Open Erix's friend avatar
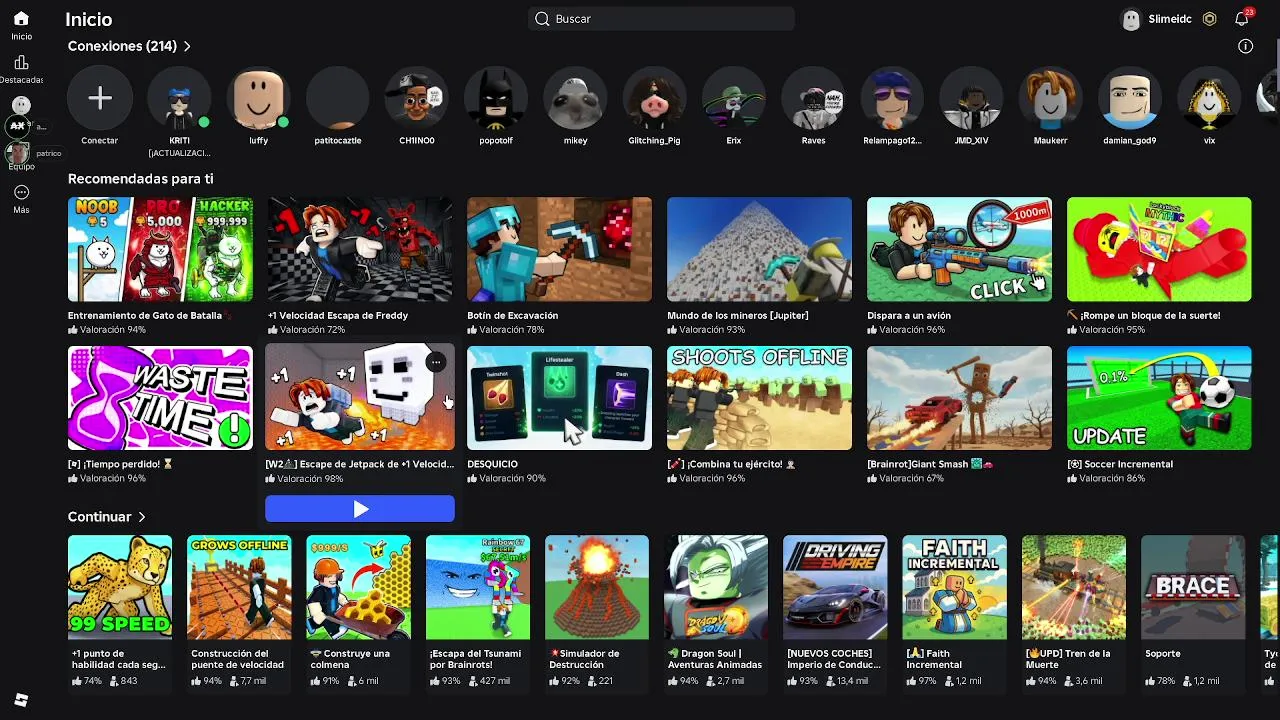The image size is (1280, 720). (x=734, y=98)
